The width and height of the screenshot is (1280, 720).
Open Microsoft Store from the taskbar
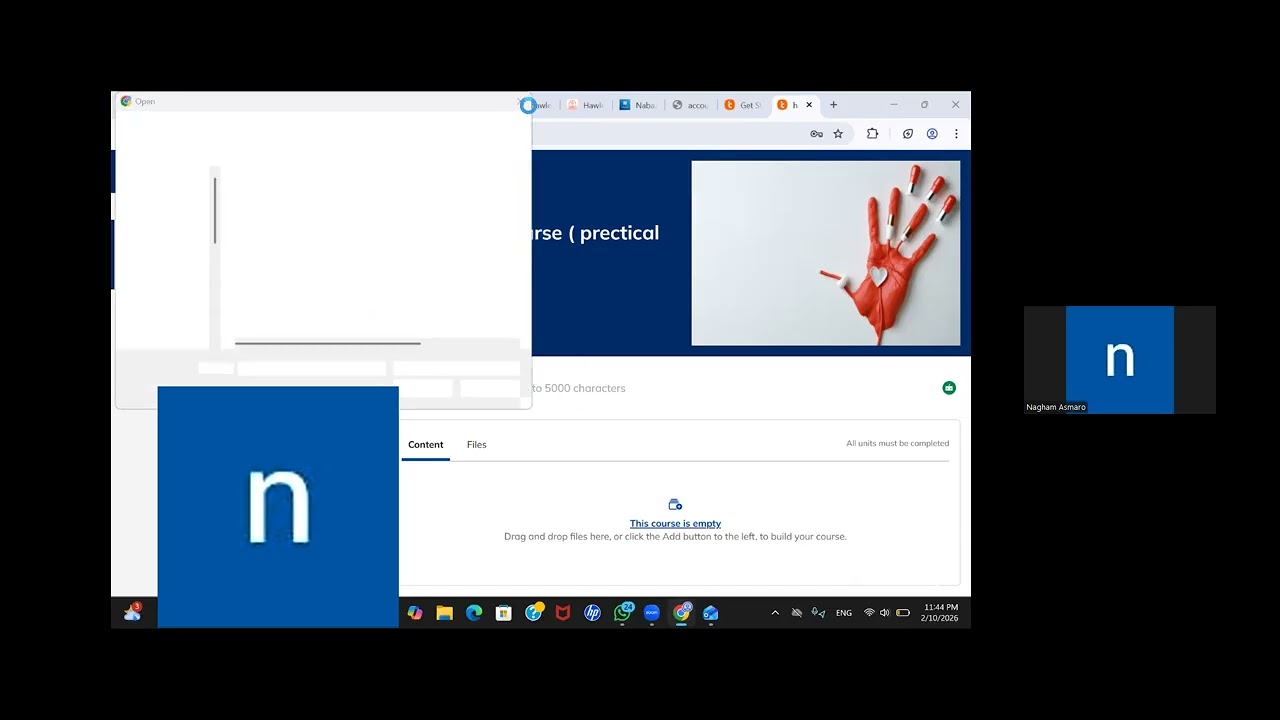[x=504, y=613]
